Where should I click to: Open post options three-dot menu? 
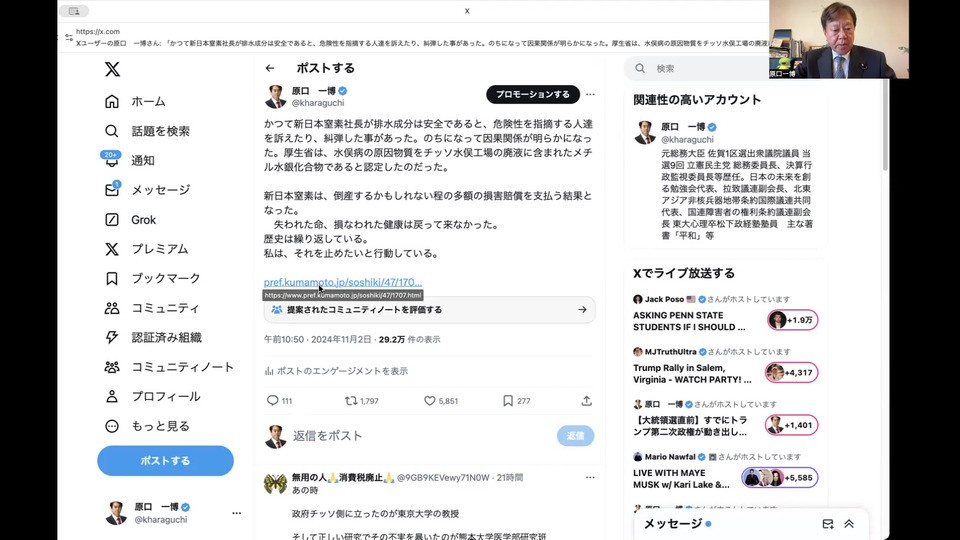pyautogui.click(x=590, y=94)
